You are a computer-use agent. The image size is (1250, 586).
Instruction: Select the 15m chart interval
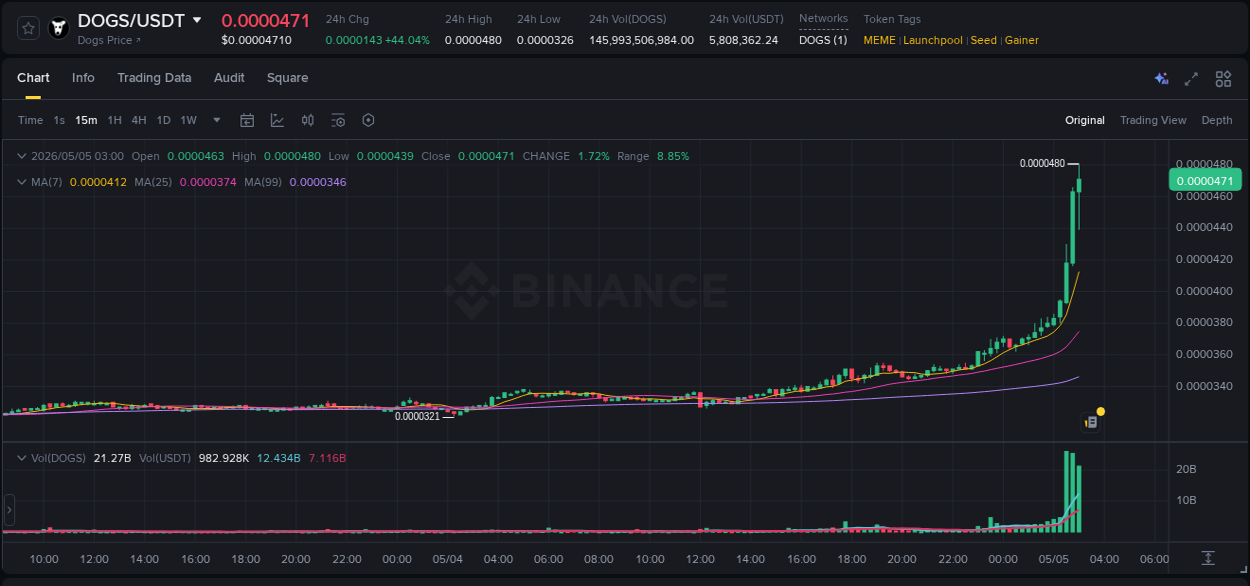[86, 120]
